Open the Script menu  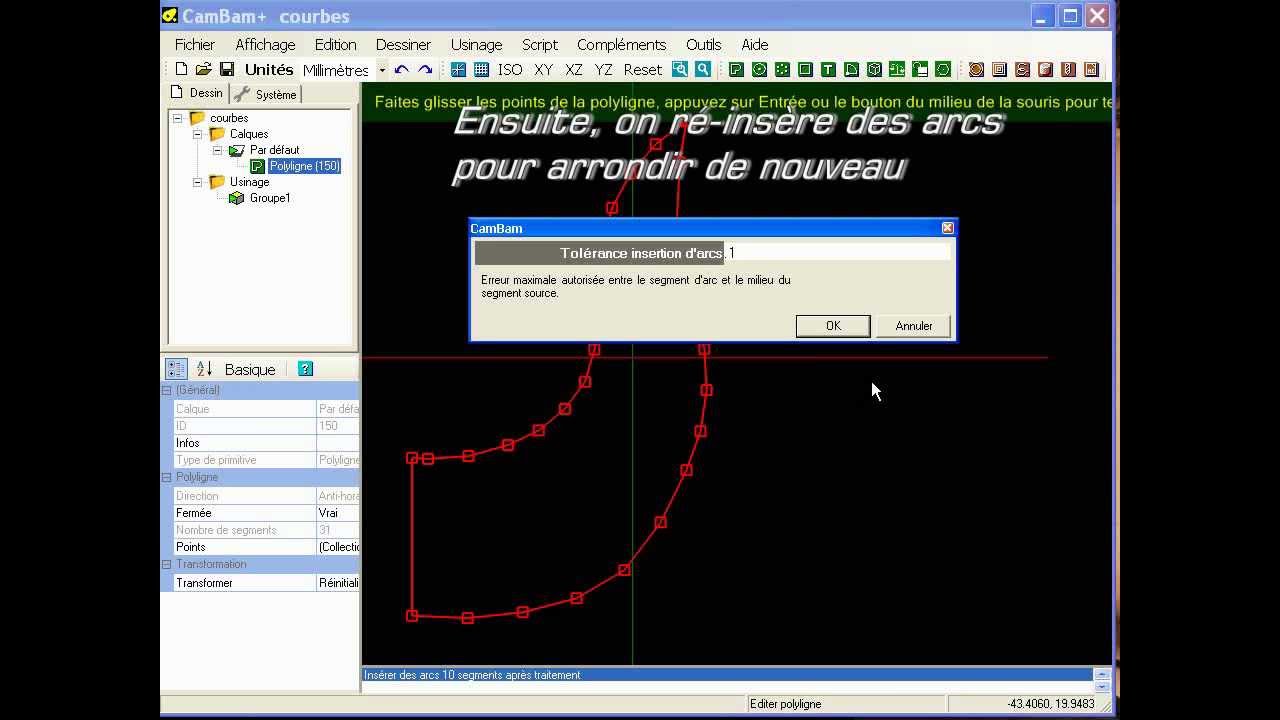(x=540, y=44)
